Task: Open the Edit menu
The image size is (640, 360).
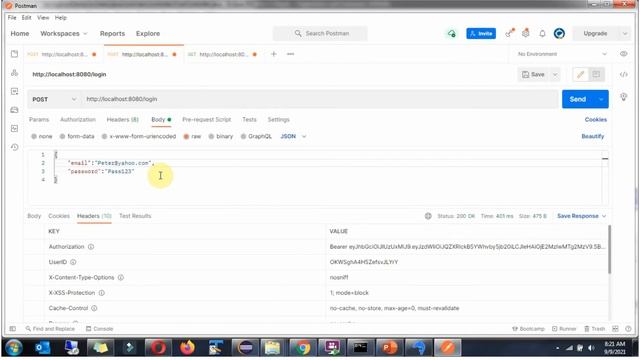Action: click(27, 18)
